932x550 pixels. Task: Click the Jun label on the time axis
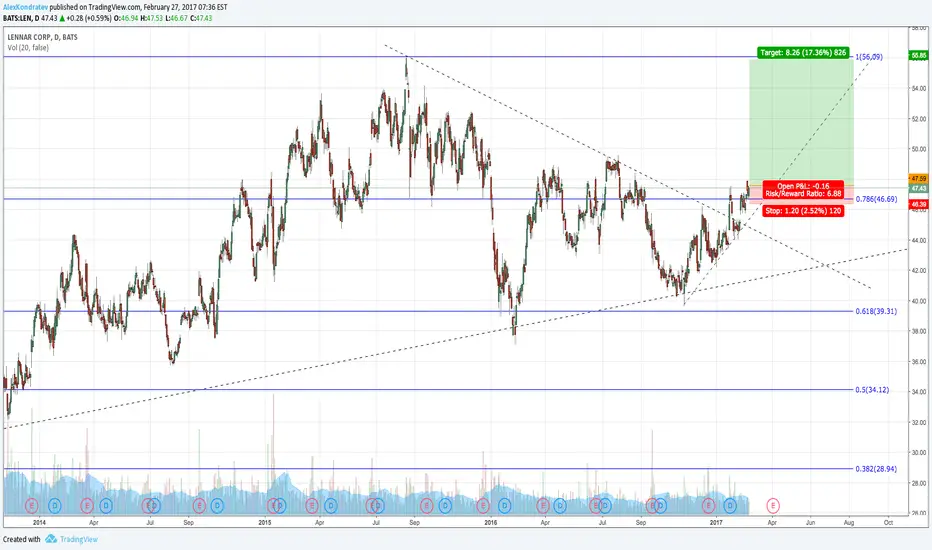[x=810, y=523]
